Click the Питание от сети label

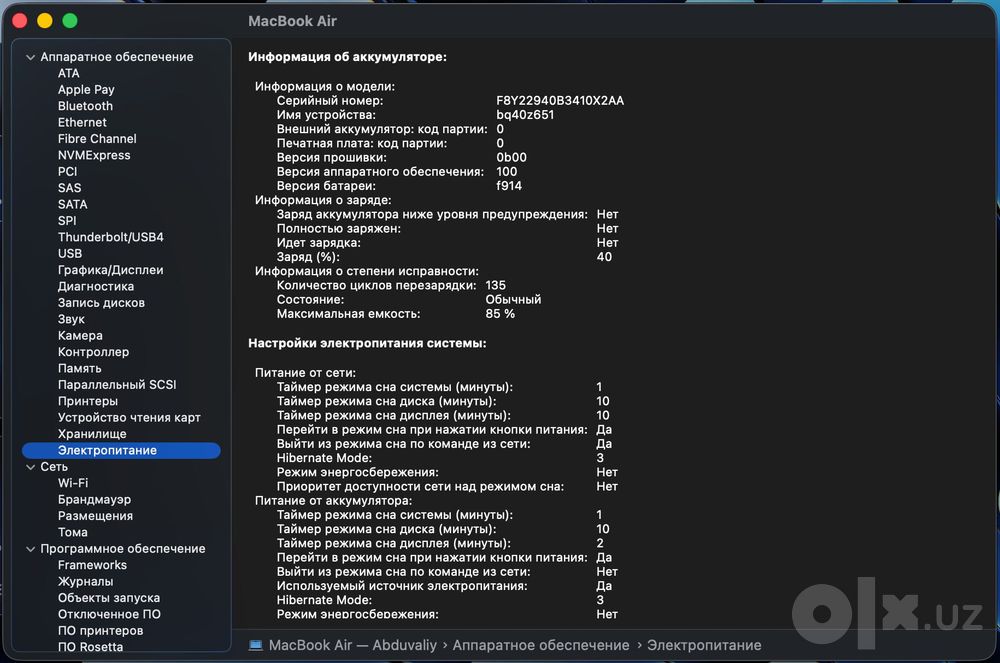(x=305, y=373)
